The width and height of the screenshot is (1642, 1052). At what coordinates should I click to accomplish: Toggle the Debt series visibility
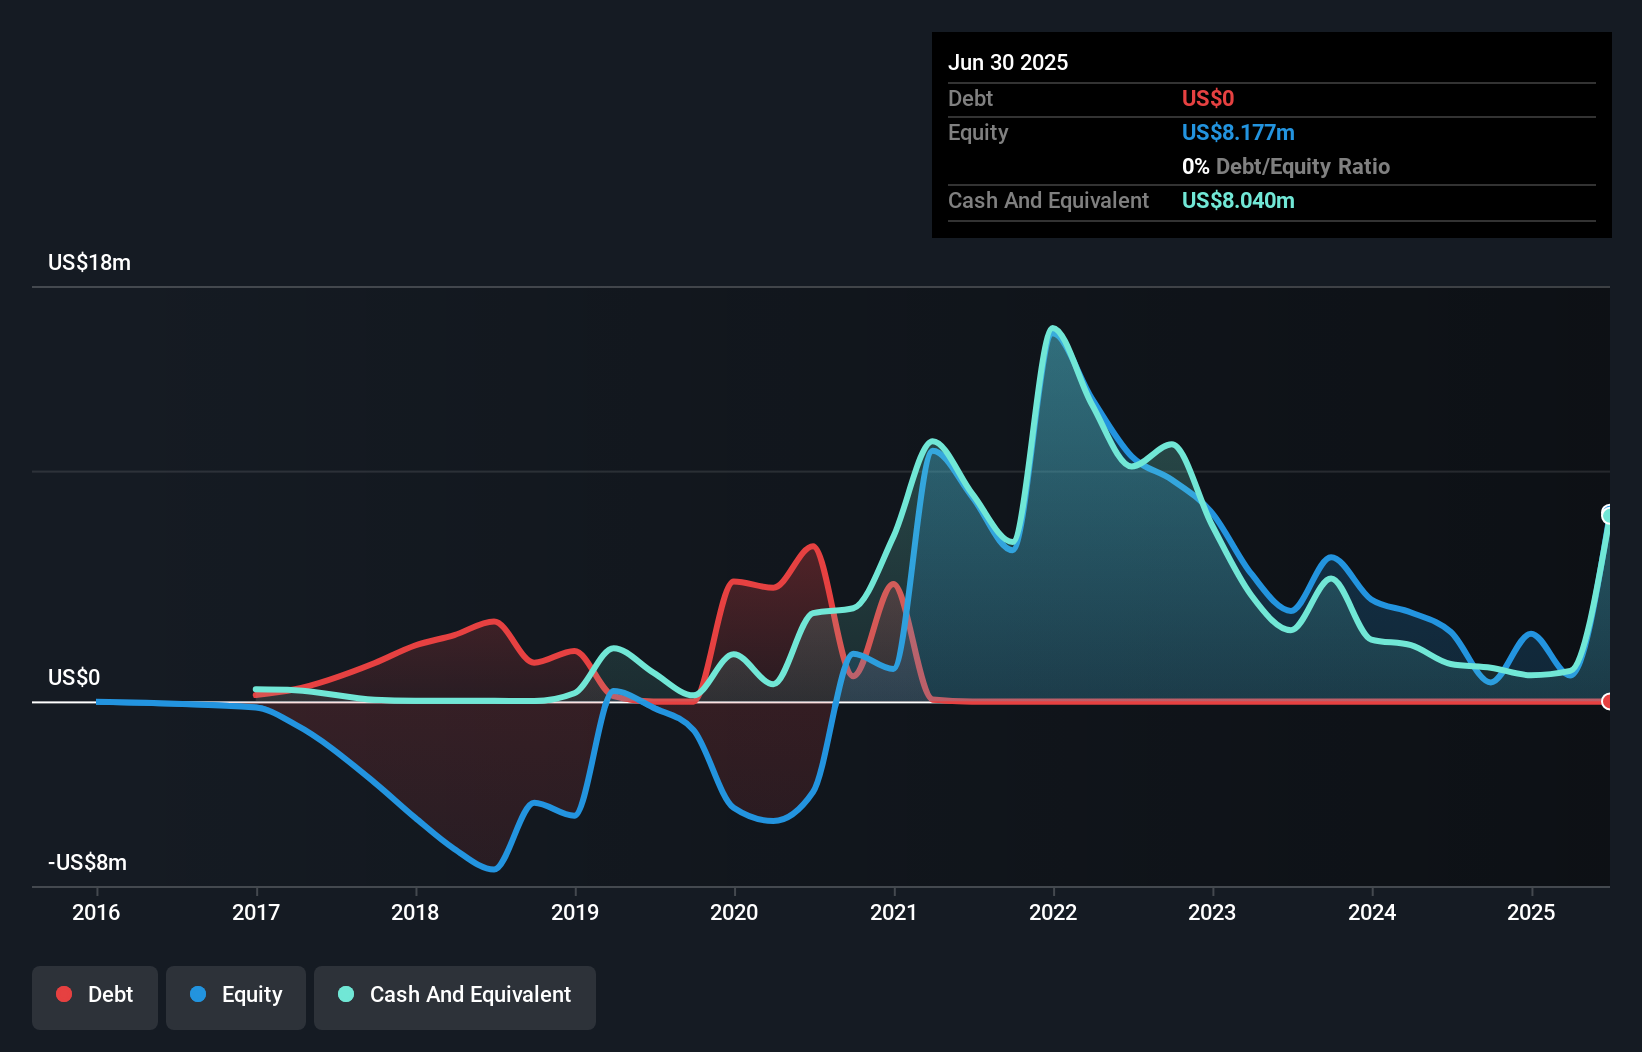tap(95, 994)
